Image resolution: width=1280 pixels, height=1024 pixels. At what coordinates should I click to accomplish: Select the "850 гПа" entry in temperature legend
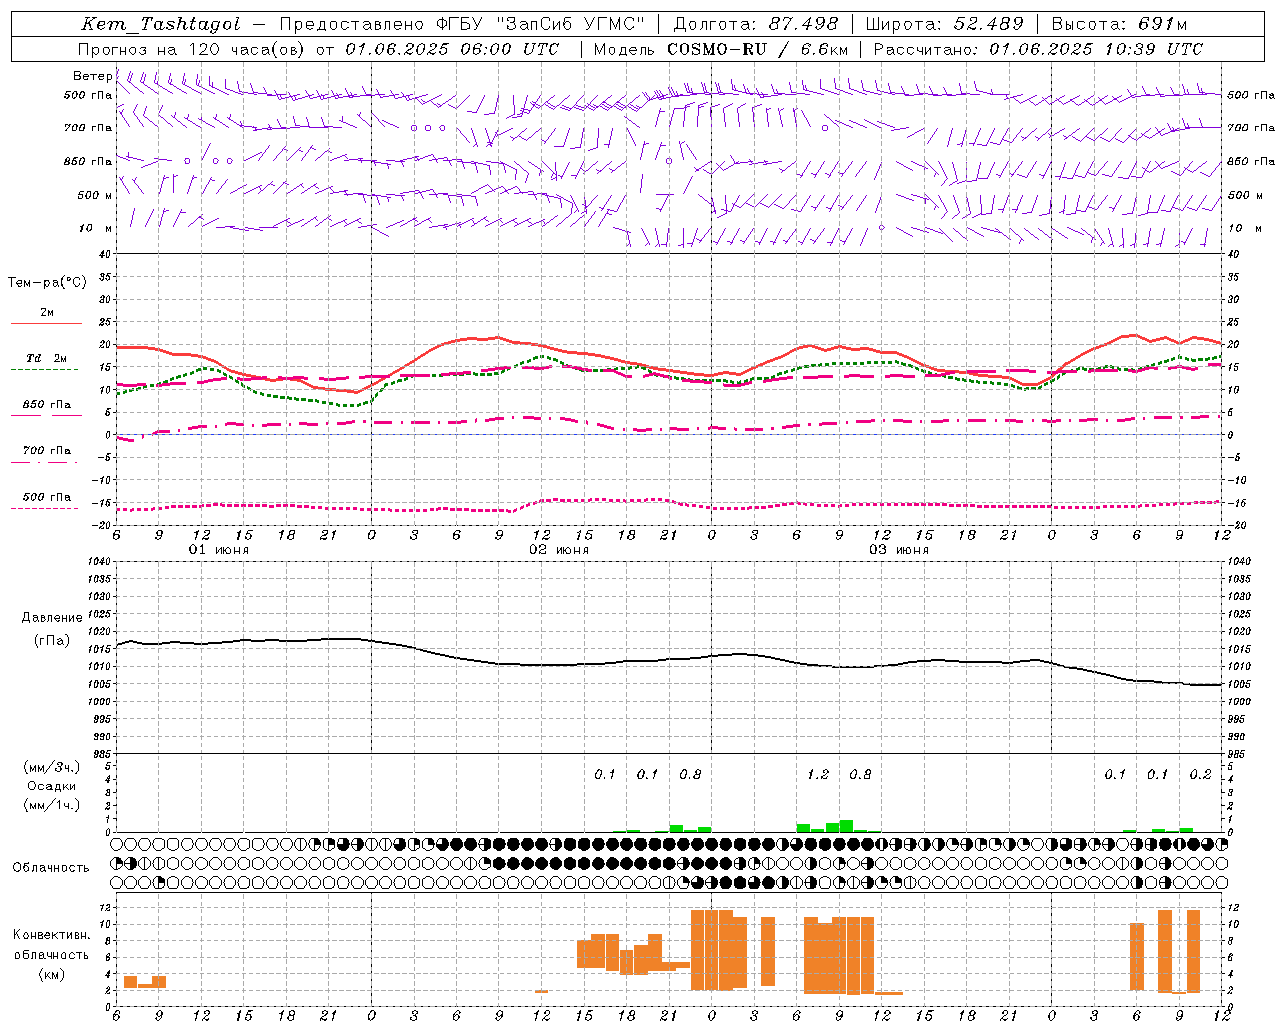47,405
